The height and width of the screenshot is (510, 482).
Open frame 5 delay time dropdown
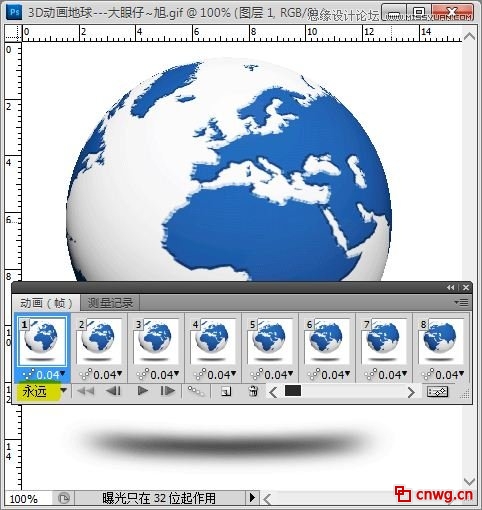(290, 374)
